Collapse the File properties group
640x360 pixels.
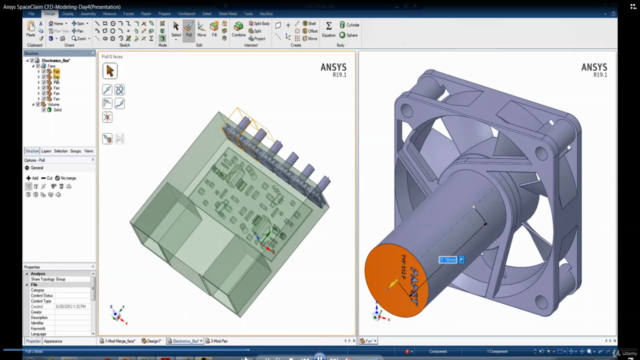tap(27, 284)
